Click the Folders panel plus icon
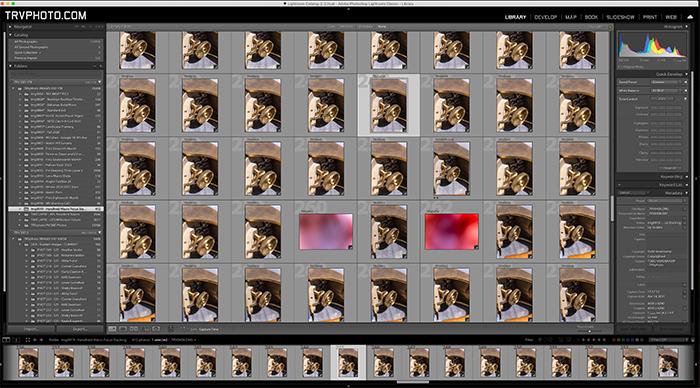700x388 pixels. (x=100, y=66)
